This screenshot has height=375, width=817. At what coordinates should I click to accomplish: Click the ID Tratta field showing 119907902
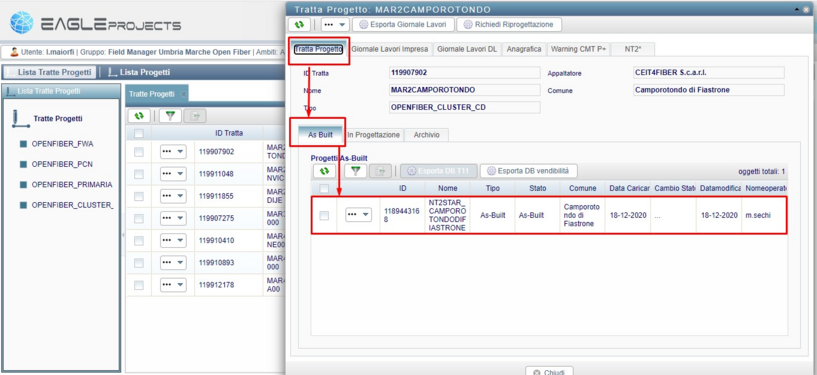click(x=464, y=73)
